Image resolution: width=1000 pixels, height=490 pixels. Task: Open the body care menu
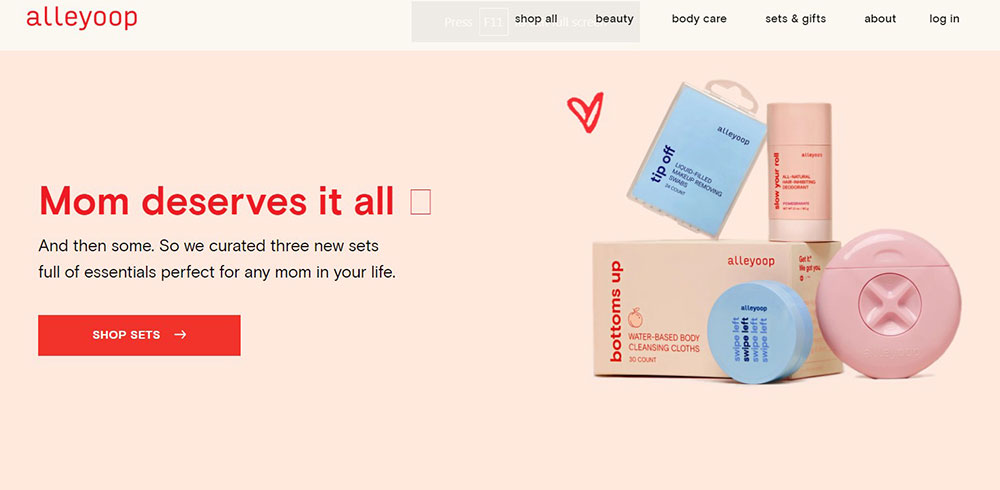699,19
